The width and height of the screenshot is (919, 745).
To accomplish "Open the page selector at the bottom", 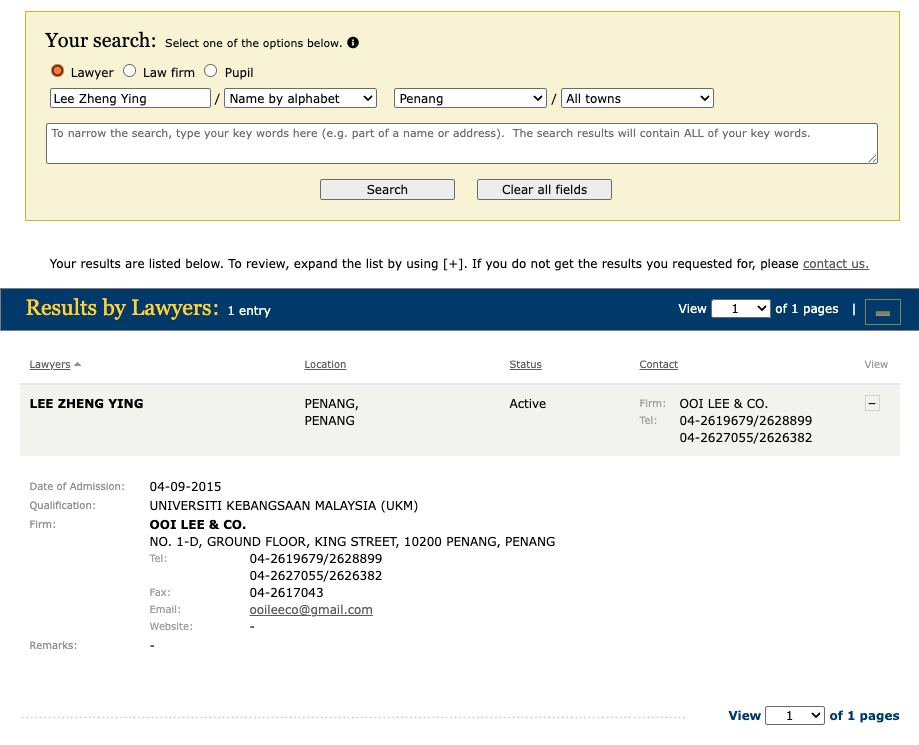I will (x=794, y=715).
